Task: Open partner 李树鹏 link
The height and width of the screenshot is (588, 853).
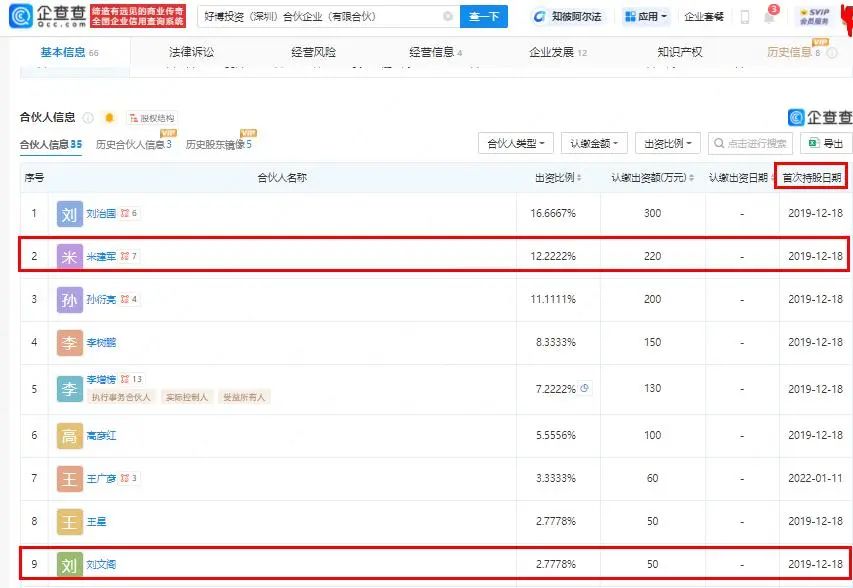Action: point(101,342)
